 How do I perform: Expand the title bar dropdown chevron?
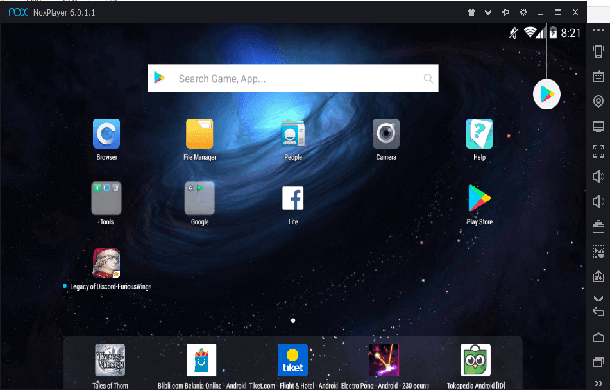(x=488, y=12)
